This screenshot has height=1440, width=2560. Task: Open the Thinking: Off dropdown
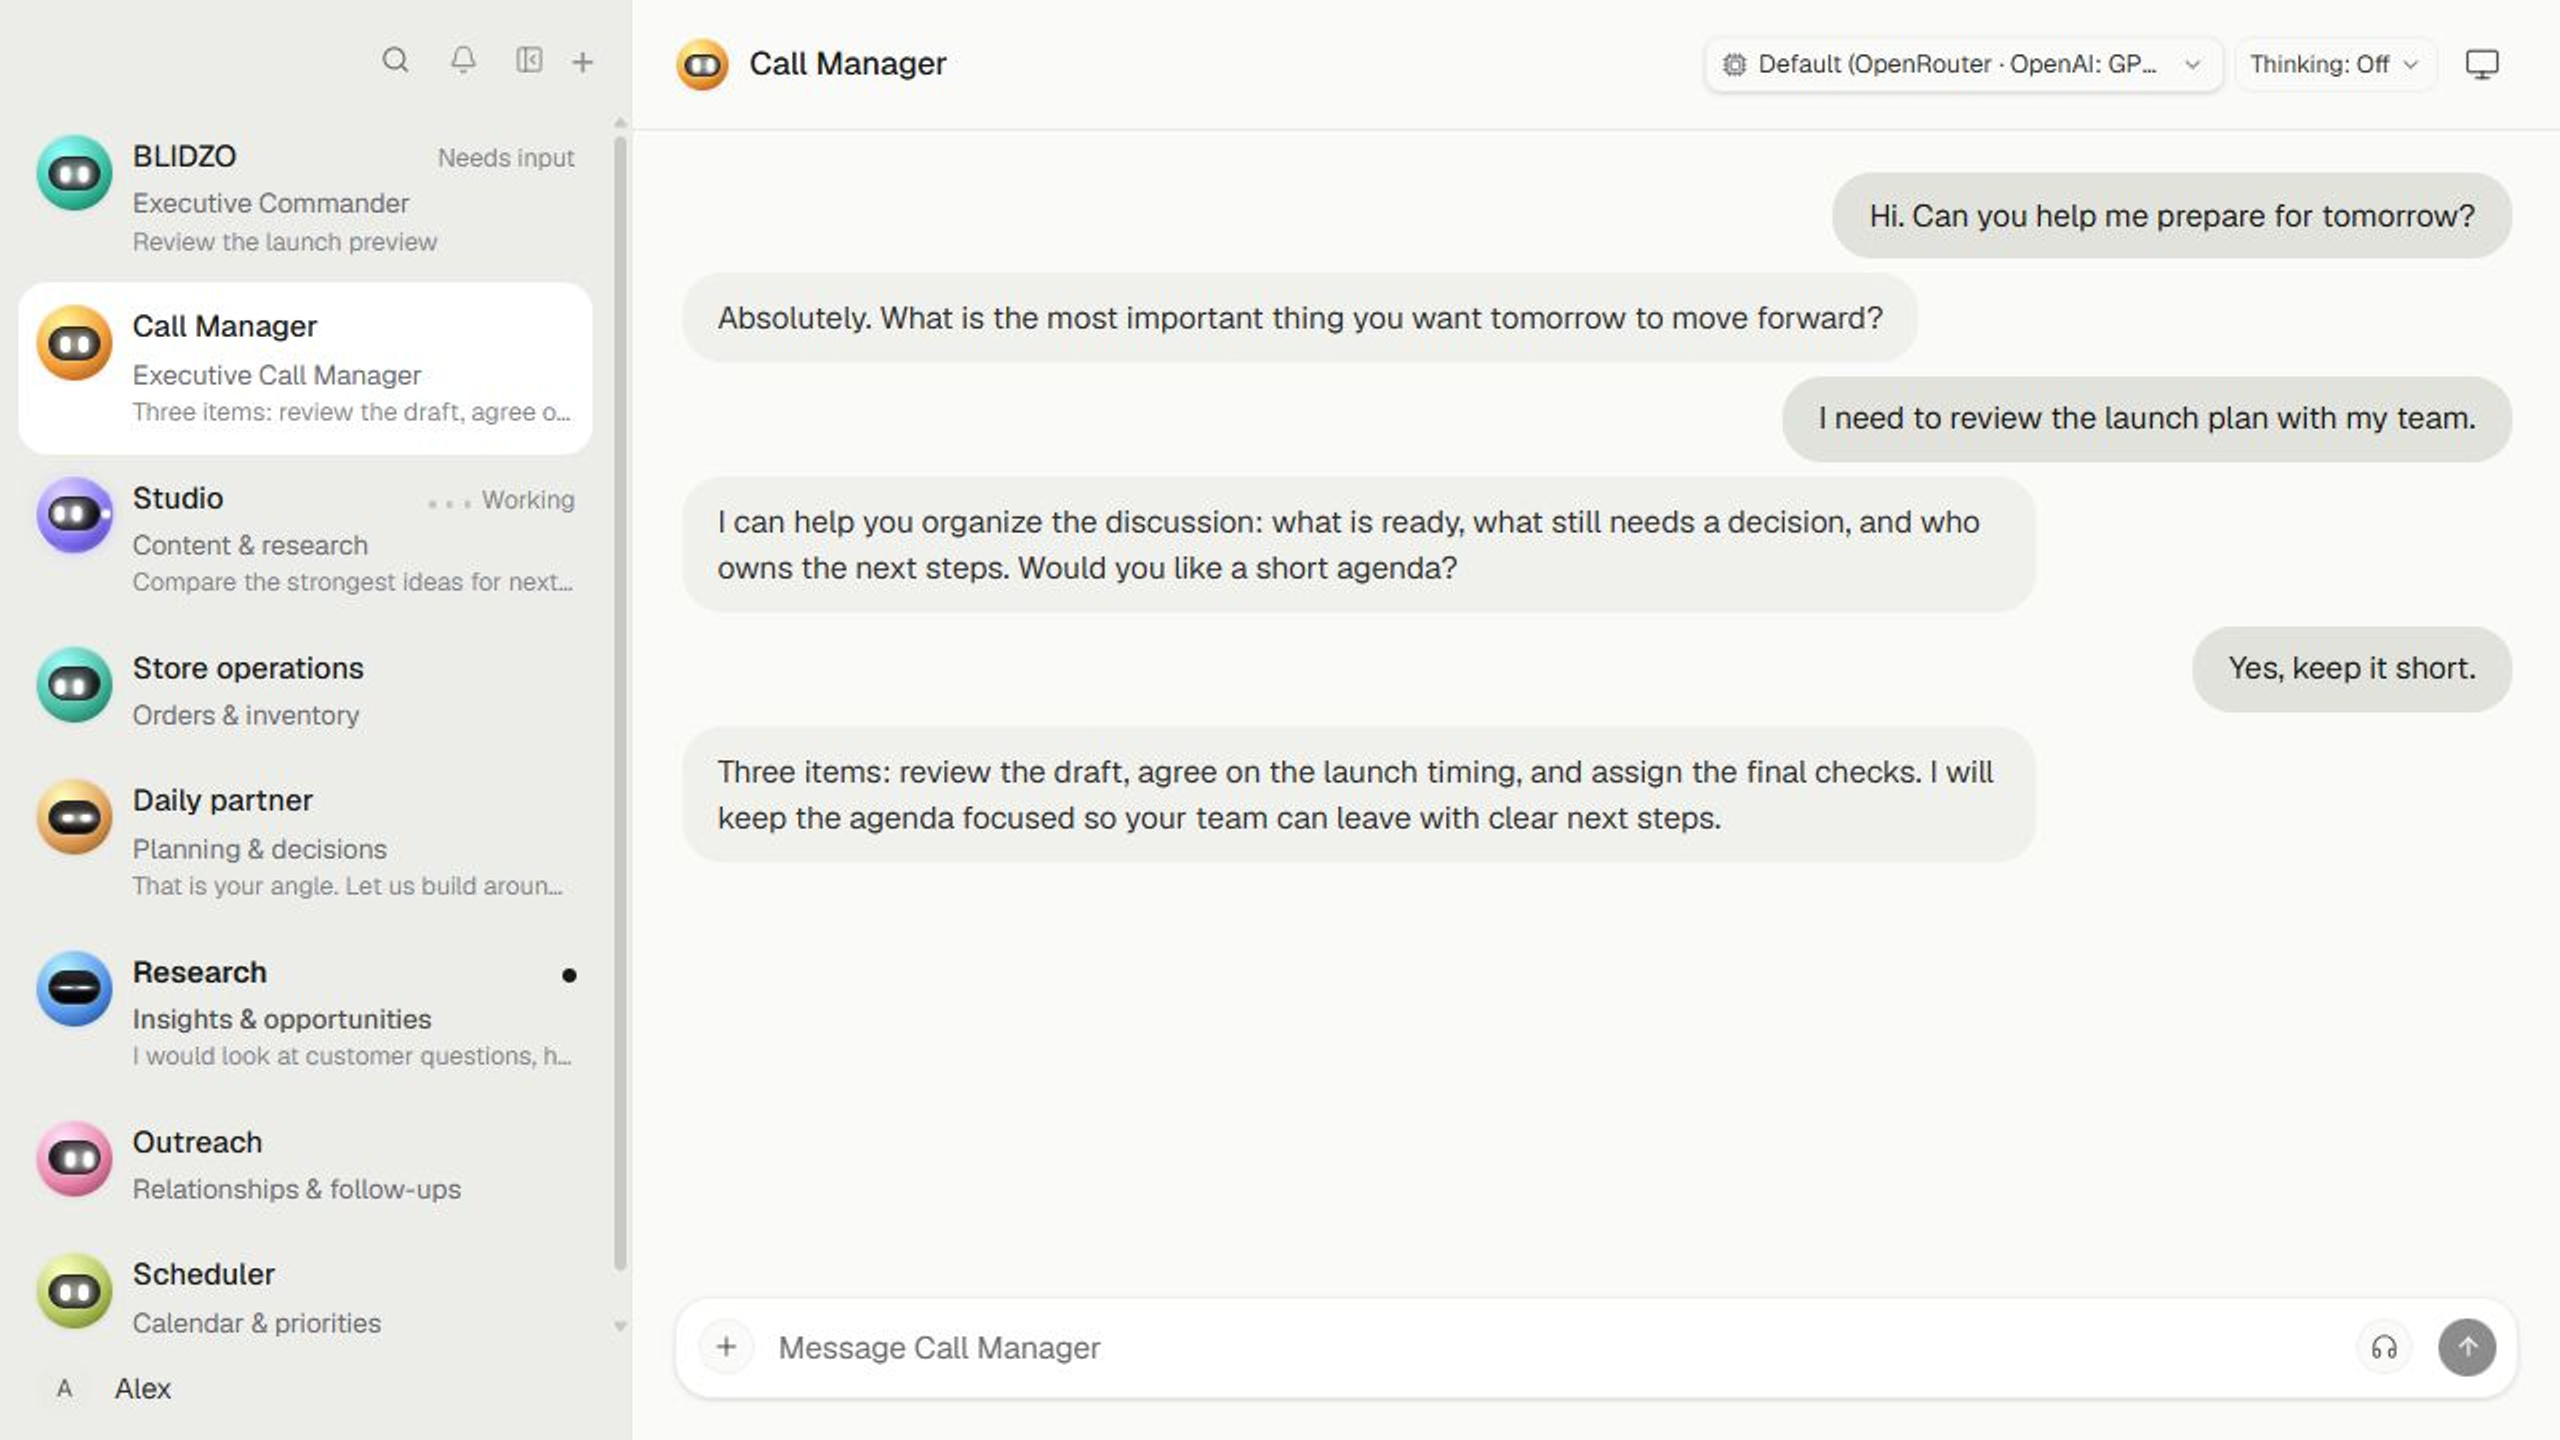2335,64
